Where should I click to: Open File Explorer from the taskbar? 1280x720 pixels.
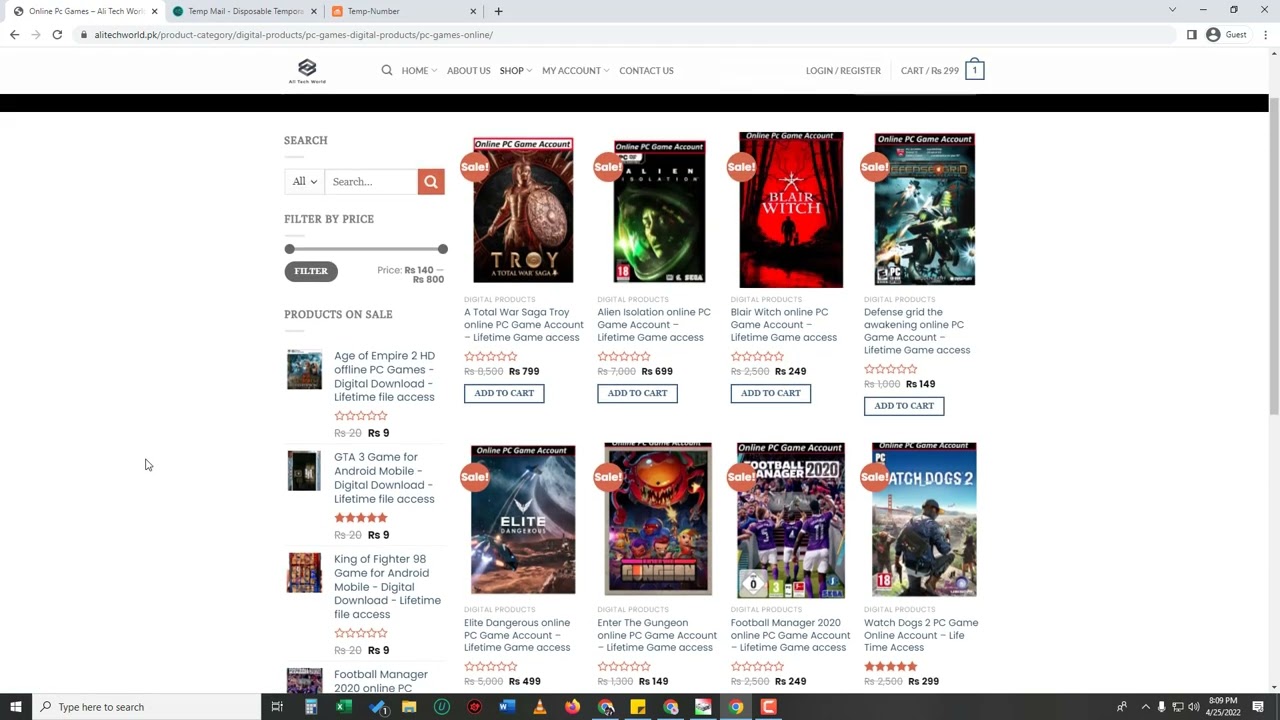(x=409, y=707)
